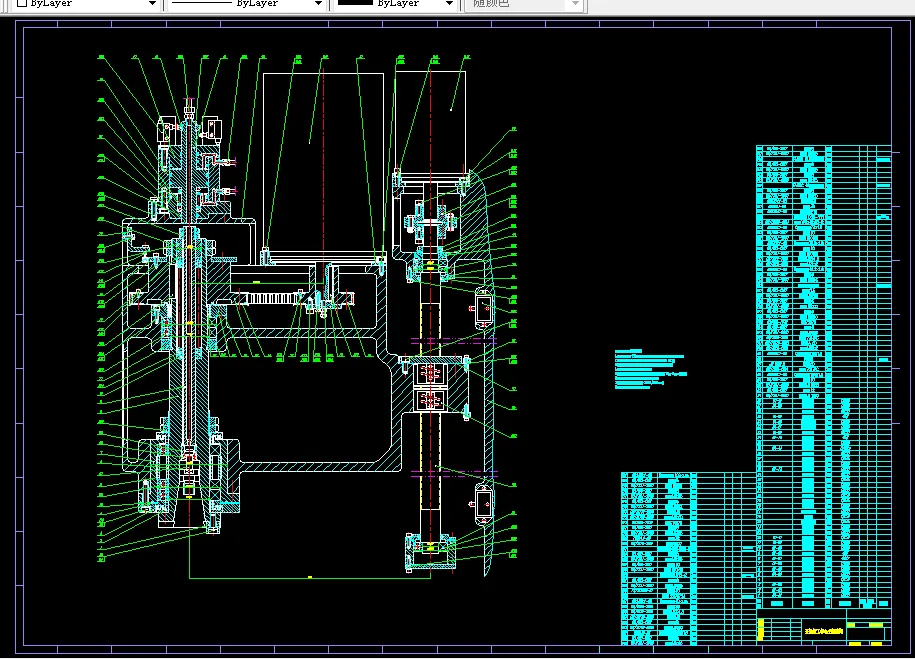Select the yellow drawing title in title block

click(823, 631)
